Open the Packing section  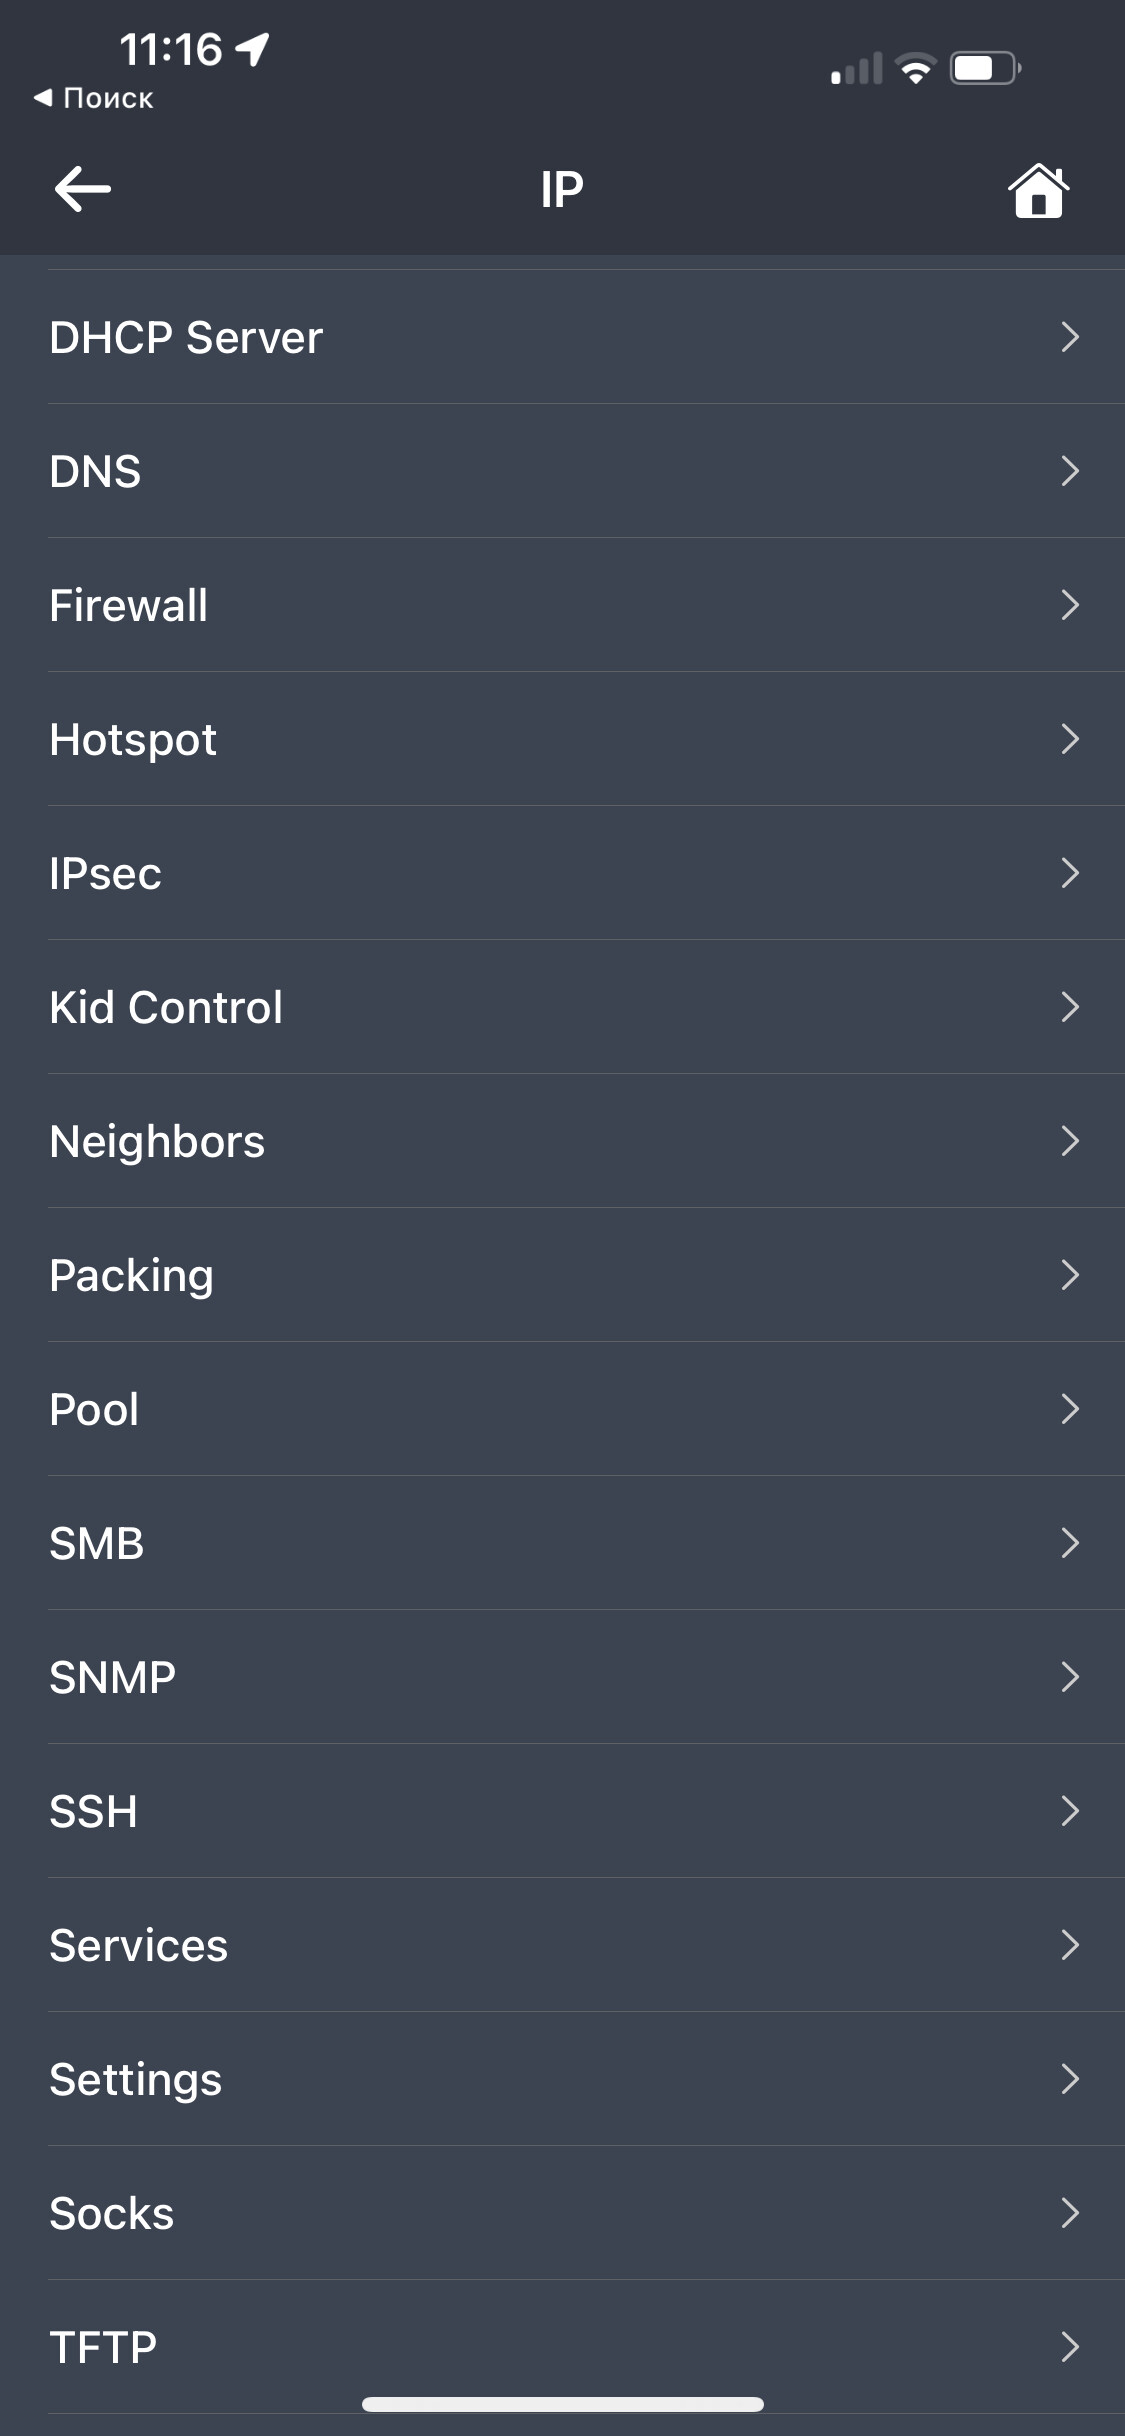coord(562,1275)
